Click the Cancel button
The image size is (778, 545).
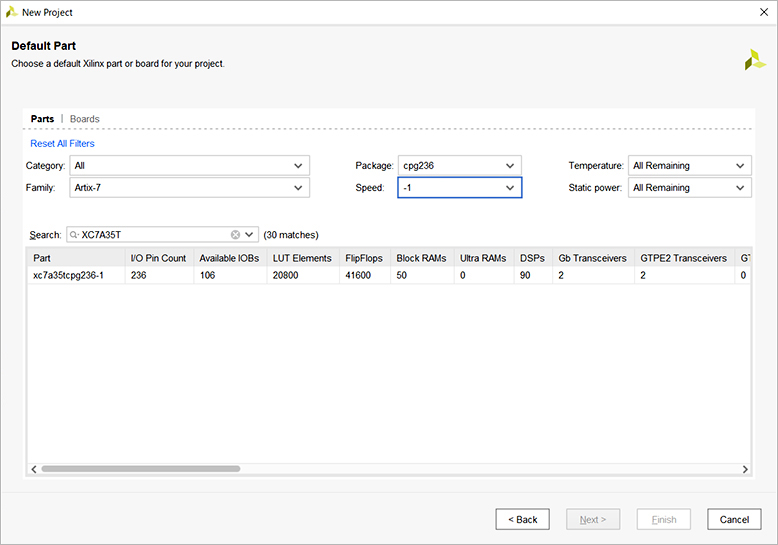point(734,519)
